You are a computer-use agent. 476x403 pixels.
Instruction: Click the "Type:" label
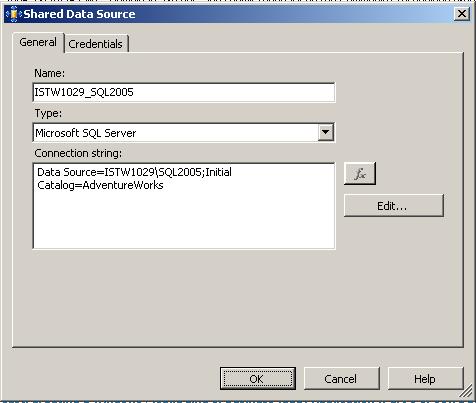(x=48, y=113)
